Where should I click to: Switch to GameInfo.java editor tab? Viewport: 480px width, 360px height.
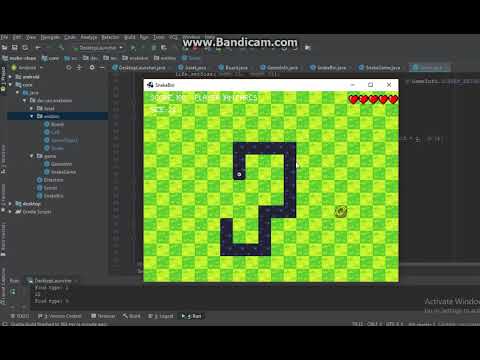point(279,68)
